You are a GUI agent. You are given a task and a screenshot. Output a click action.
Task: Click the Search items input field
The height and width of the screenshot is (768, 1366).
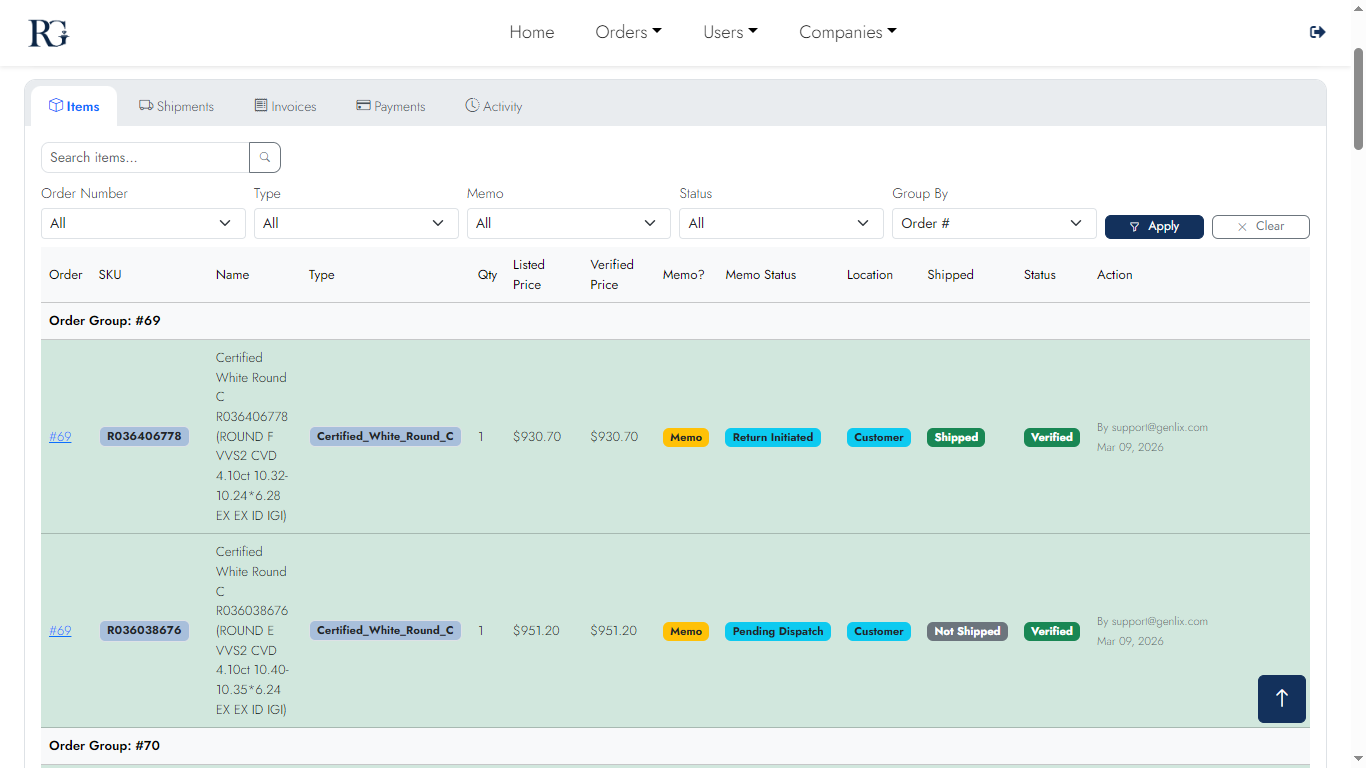pos(145,157)
